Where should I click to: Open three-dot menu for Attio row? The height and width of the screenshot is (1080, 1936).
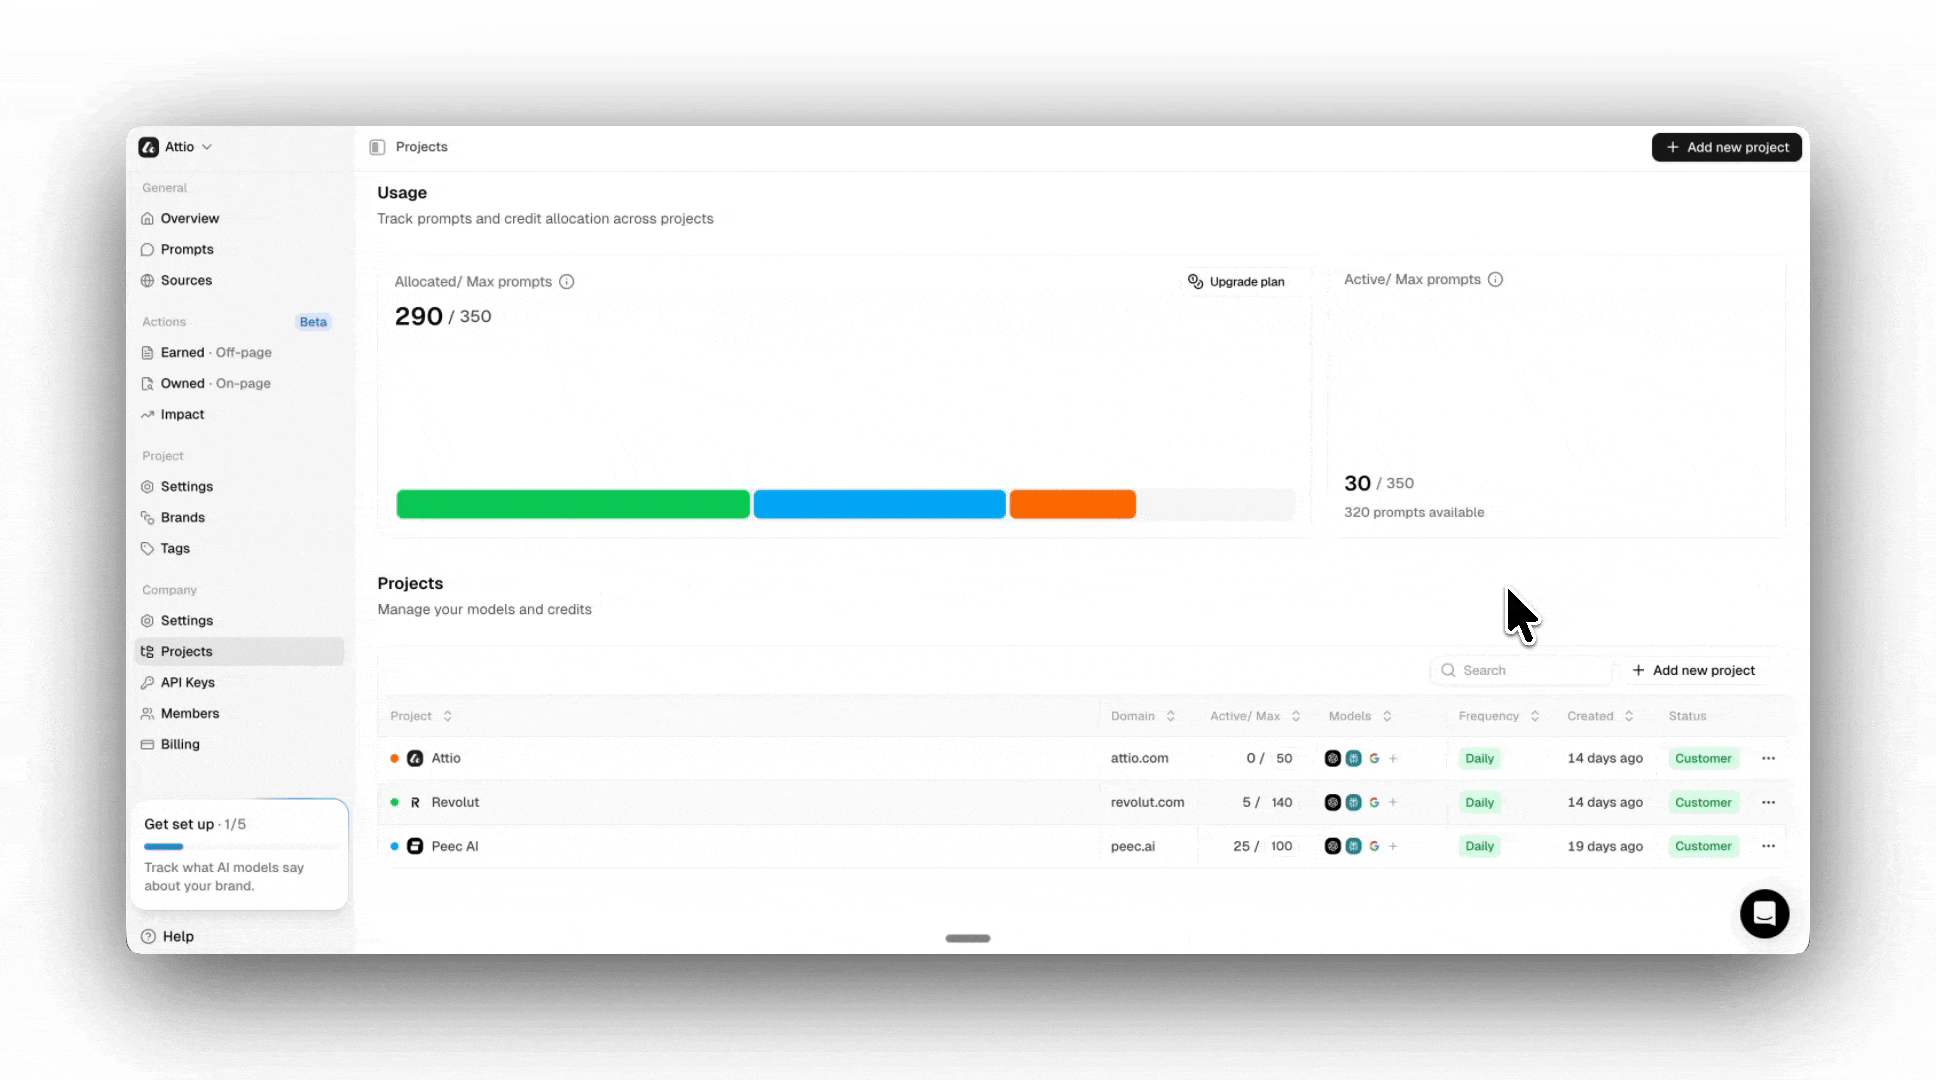[x=1768, y=759]
